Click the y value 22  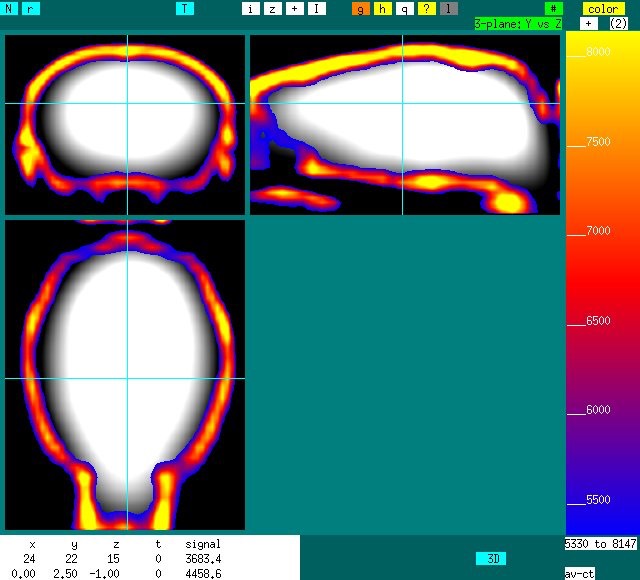point(72,558)
